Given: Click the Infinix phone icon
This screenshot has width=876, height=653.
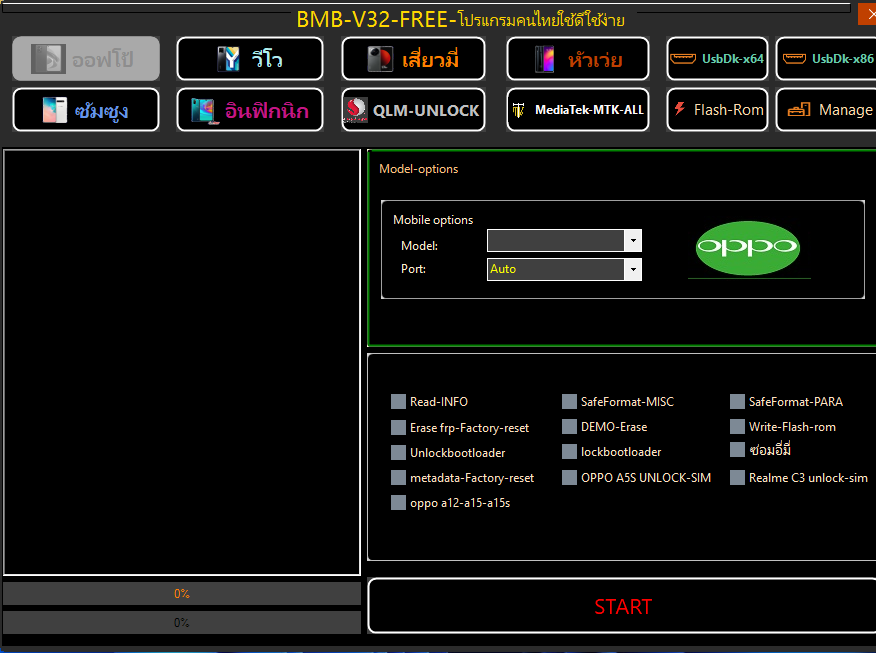Looking at the screenshot, I should [202, 110].
